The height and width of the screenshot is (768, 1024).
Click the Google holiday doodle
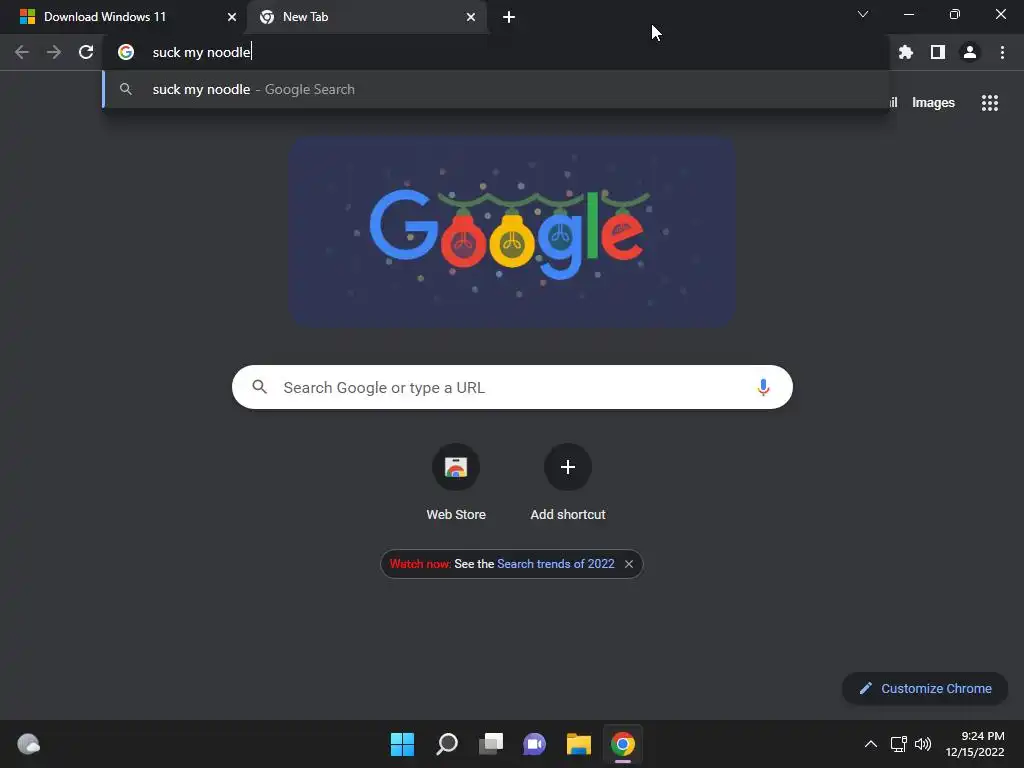coord(513,231)
